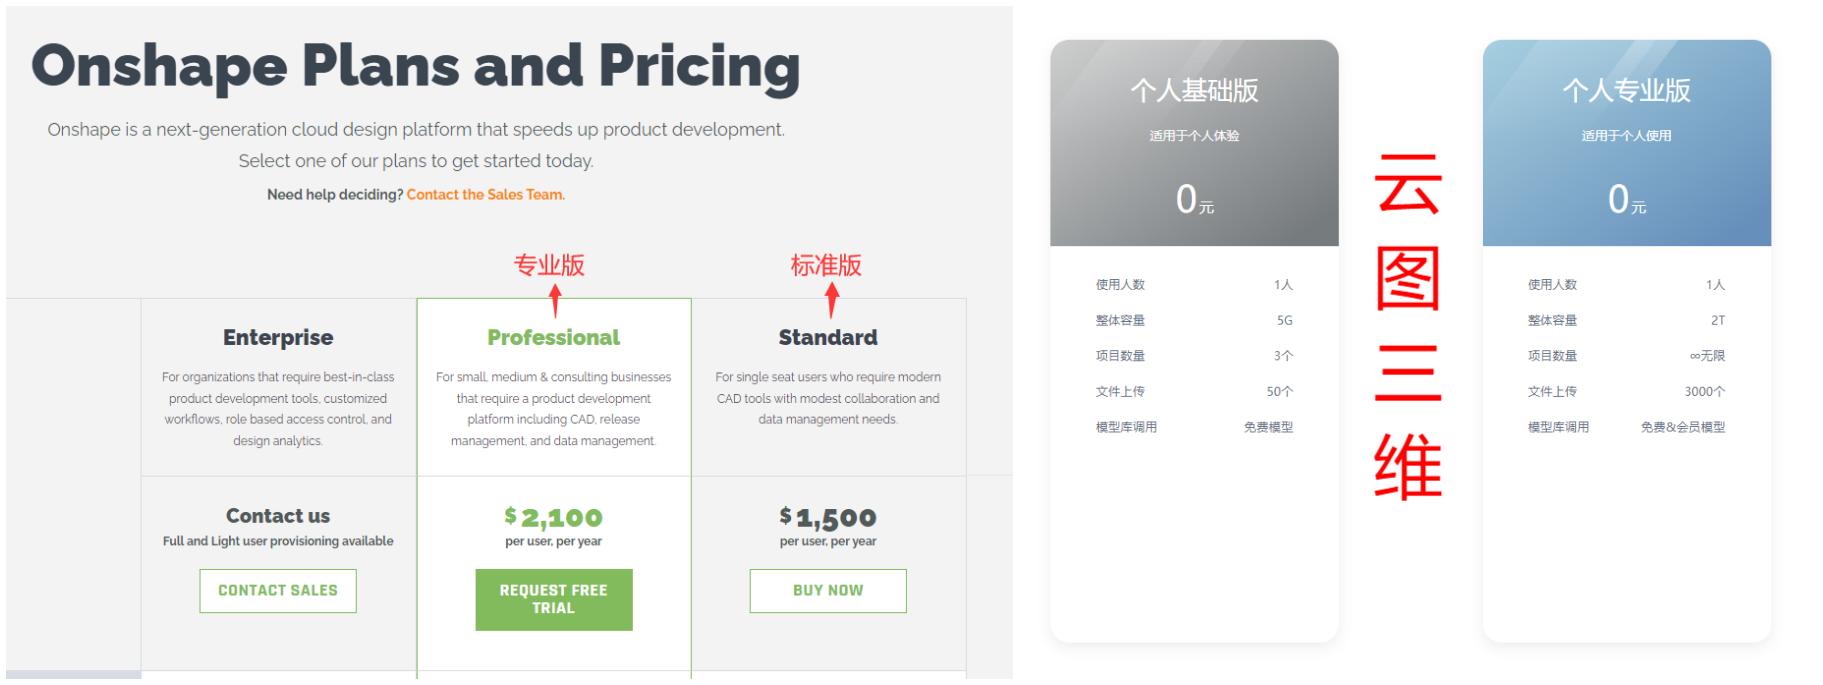Click the 免费&会员模型 value text
Screen dimensions: 1823x685
click(x=1682, y=427)
